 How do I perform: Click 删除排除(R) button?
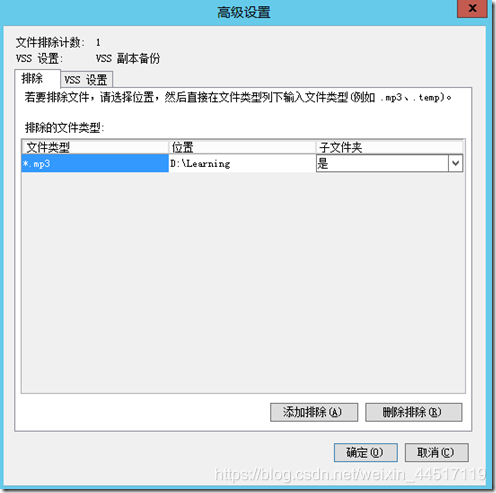413,412
